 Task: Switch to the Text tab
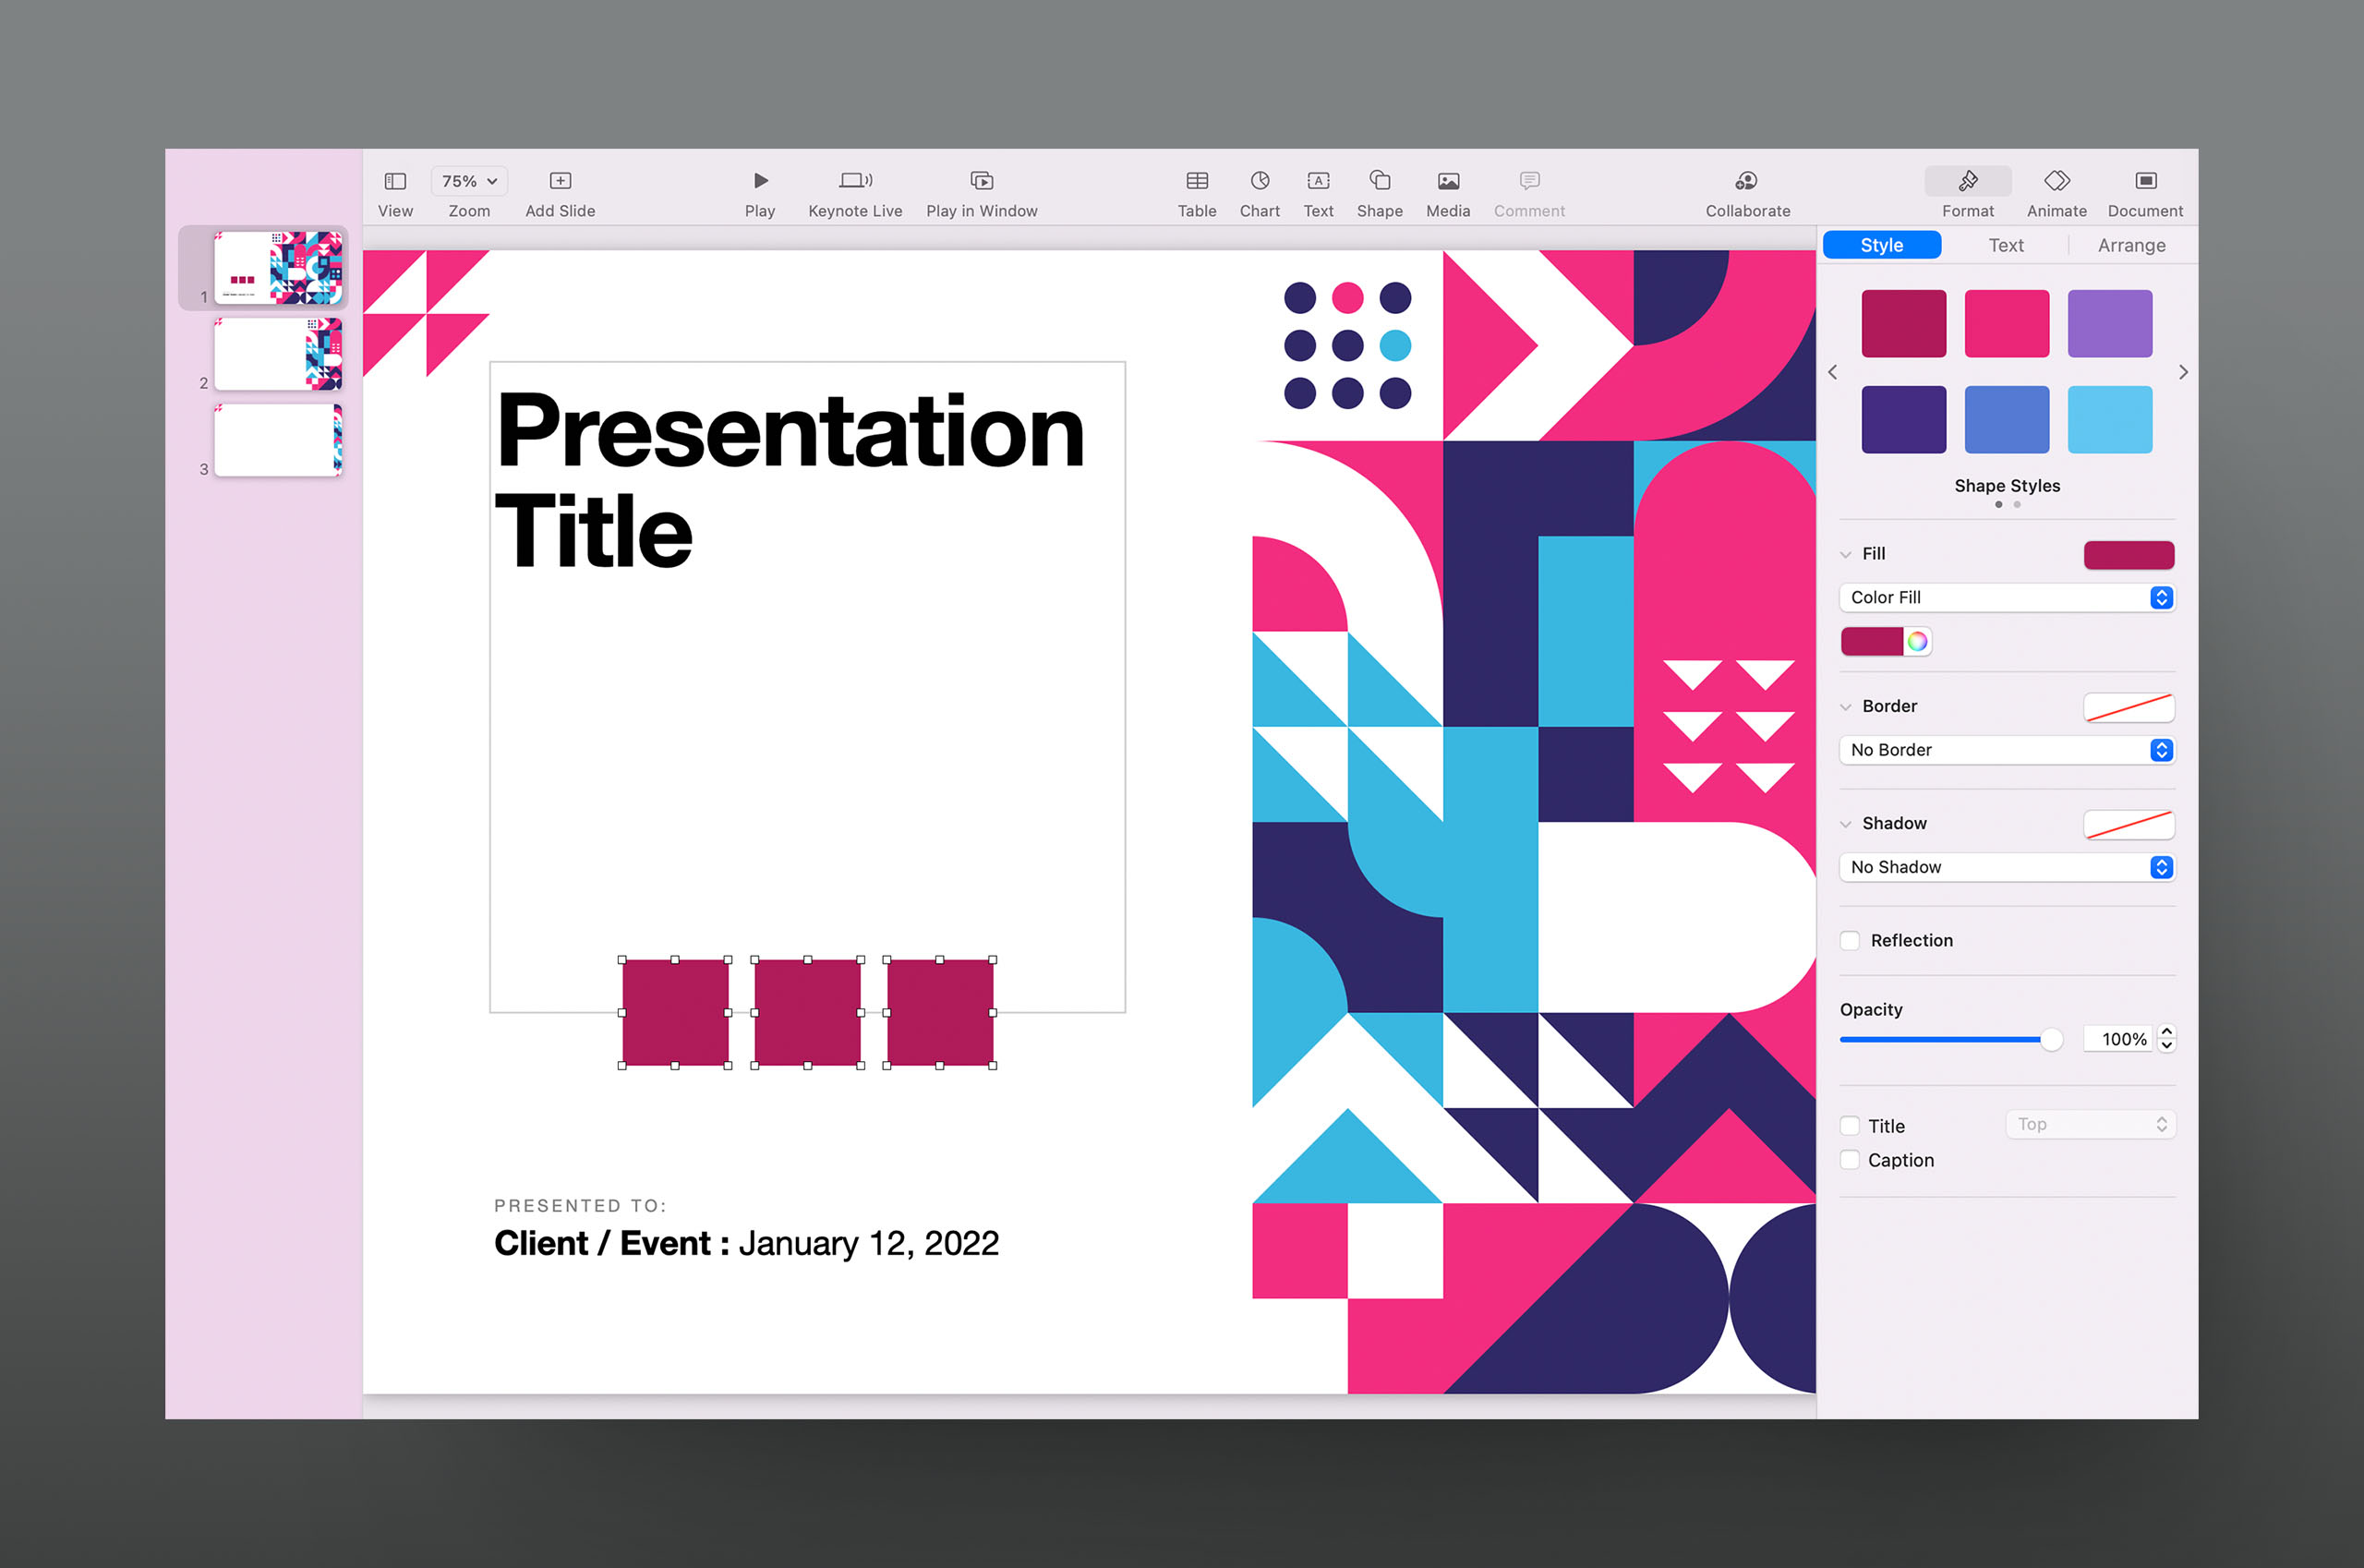(x=2005, y=246)
